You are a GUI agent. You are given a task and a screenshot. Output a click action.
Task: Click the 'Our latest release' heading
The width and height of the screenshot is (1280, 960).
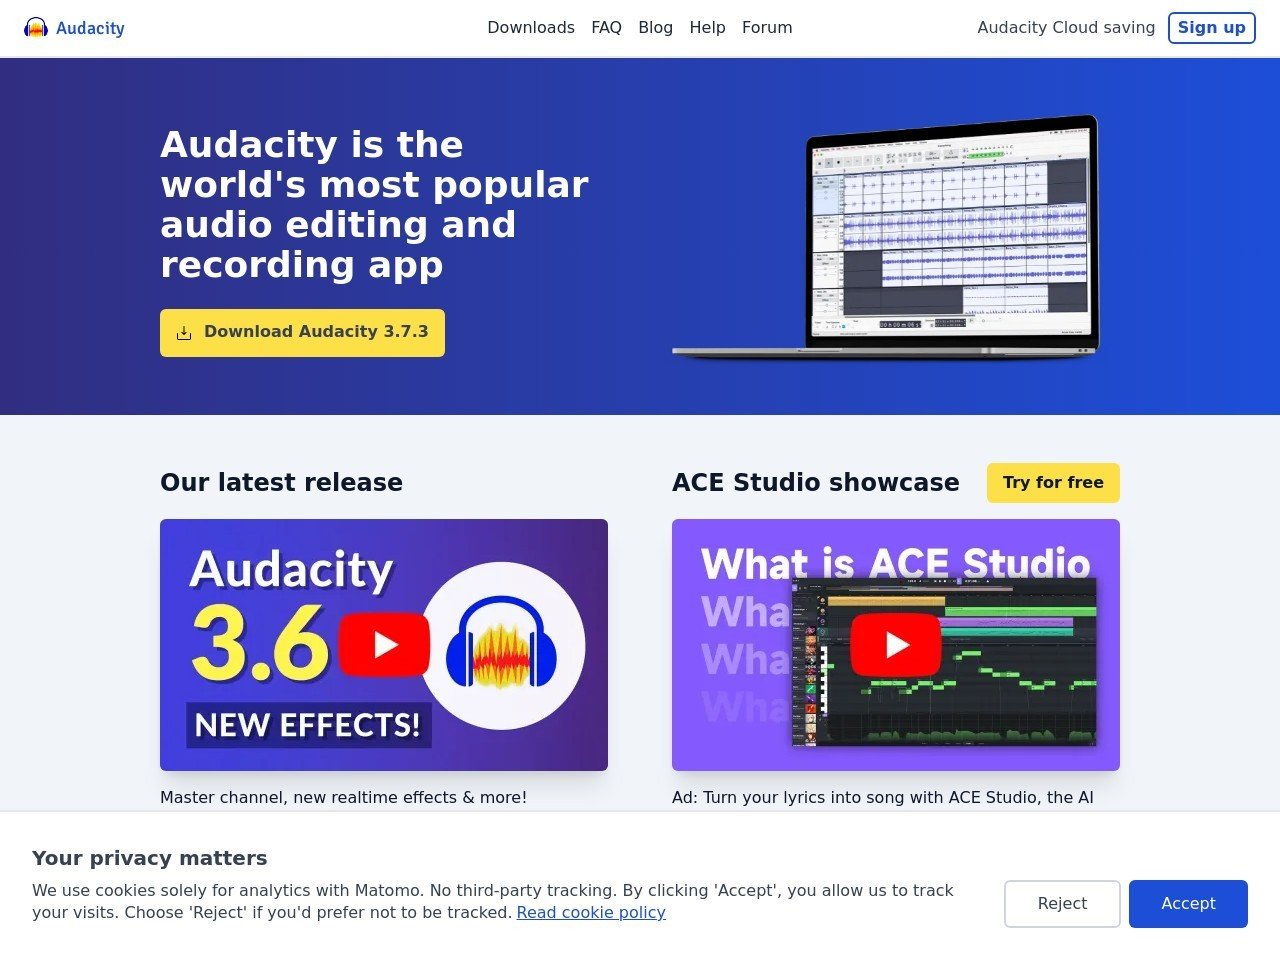point(281,482)
